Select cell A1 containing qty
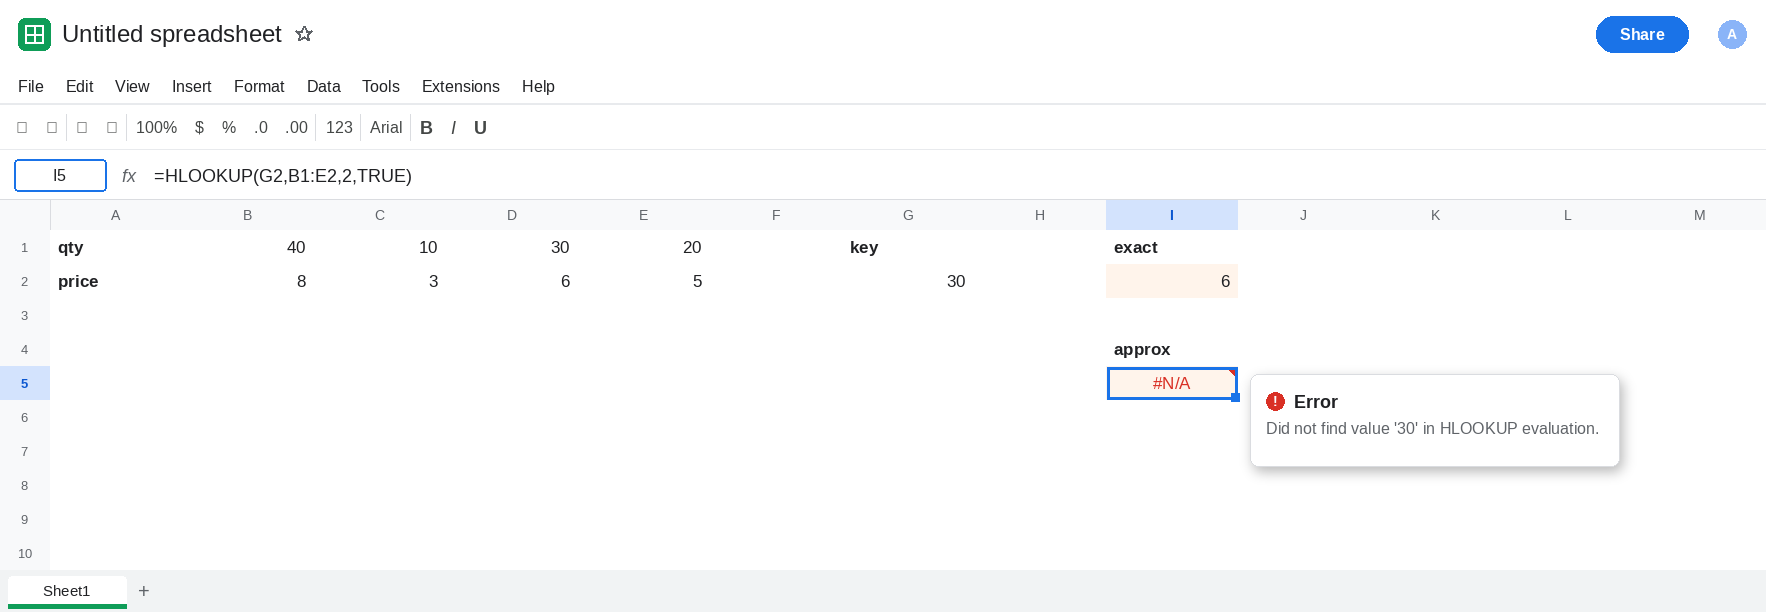 [116, 247]
